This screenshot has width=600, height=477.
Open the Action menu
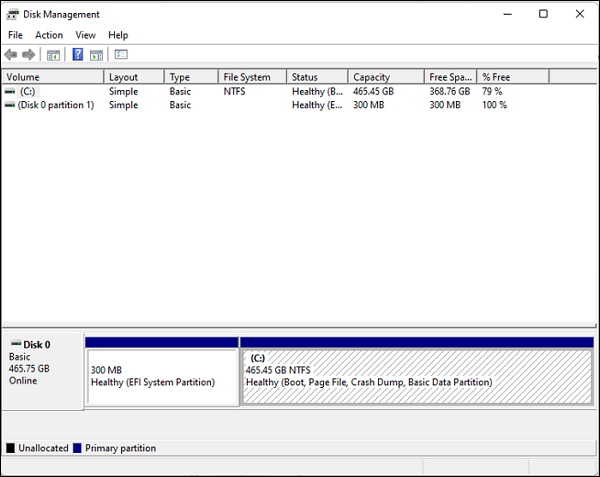(x=49, y=35)
